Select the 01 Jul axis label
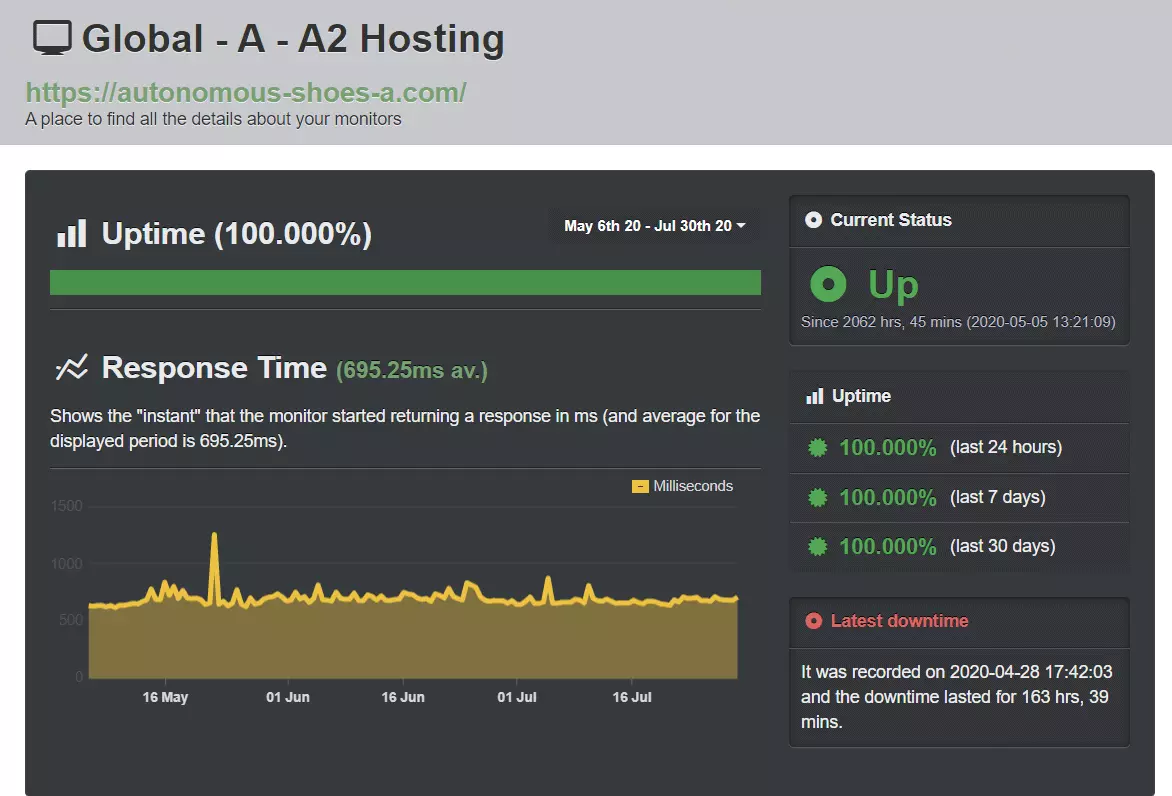Viewport: 1172px width, 796px height. [x=516, y=697]
